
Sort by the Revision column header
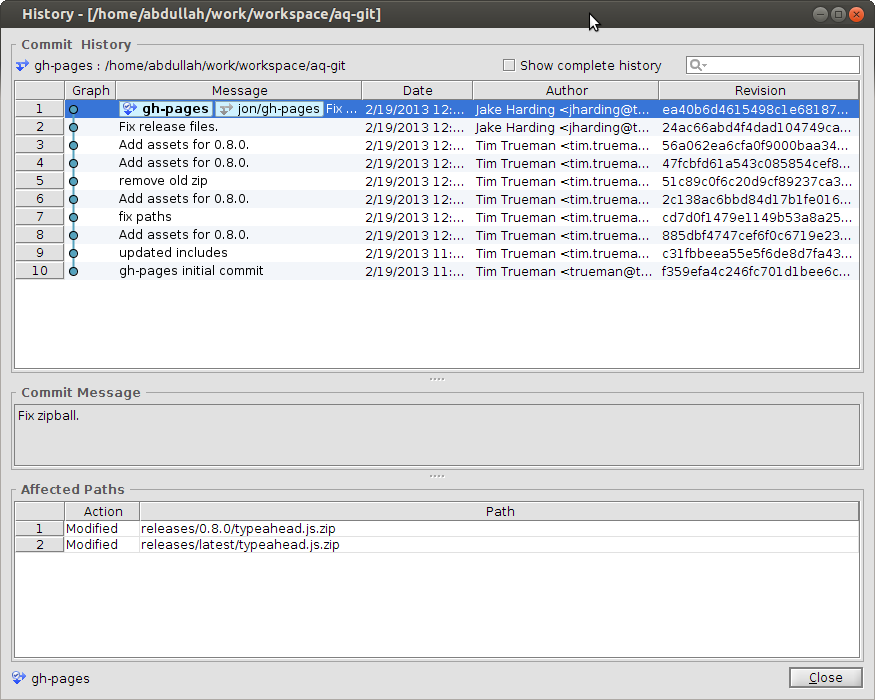759,90
